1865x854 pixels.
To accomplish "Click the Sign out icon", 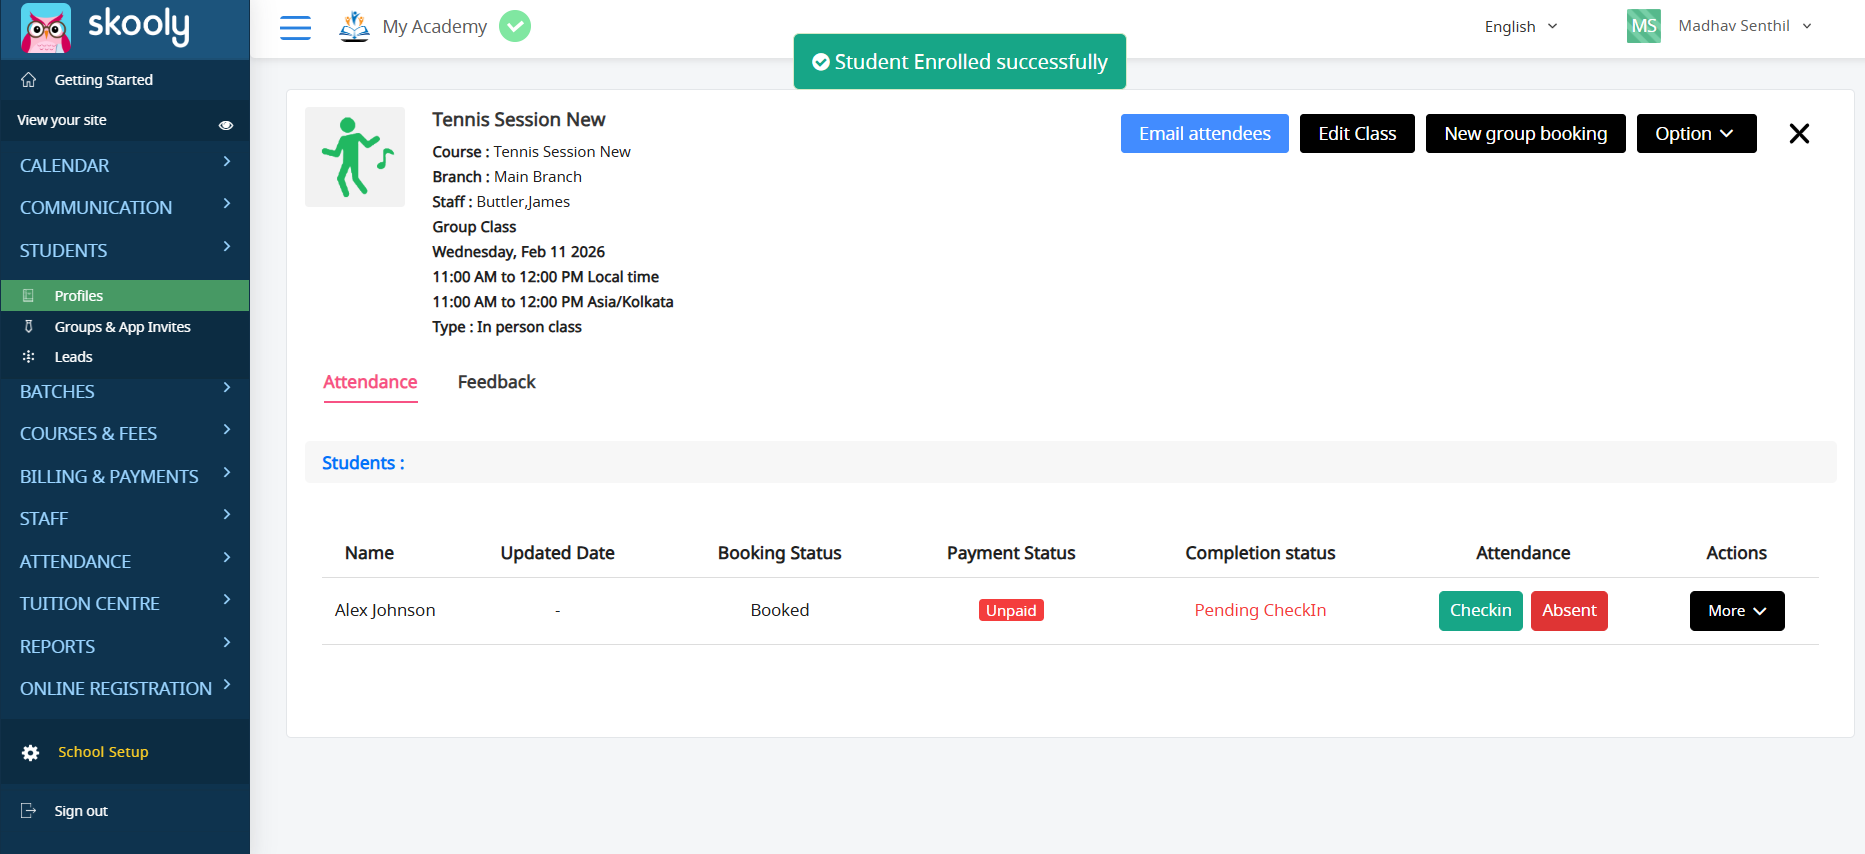I will 29,811.
